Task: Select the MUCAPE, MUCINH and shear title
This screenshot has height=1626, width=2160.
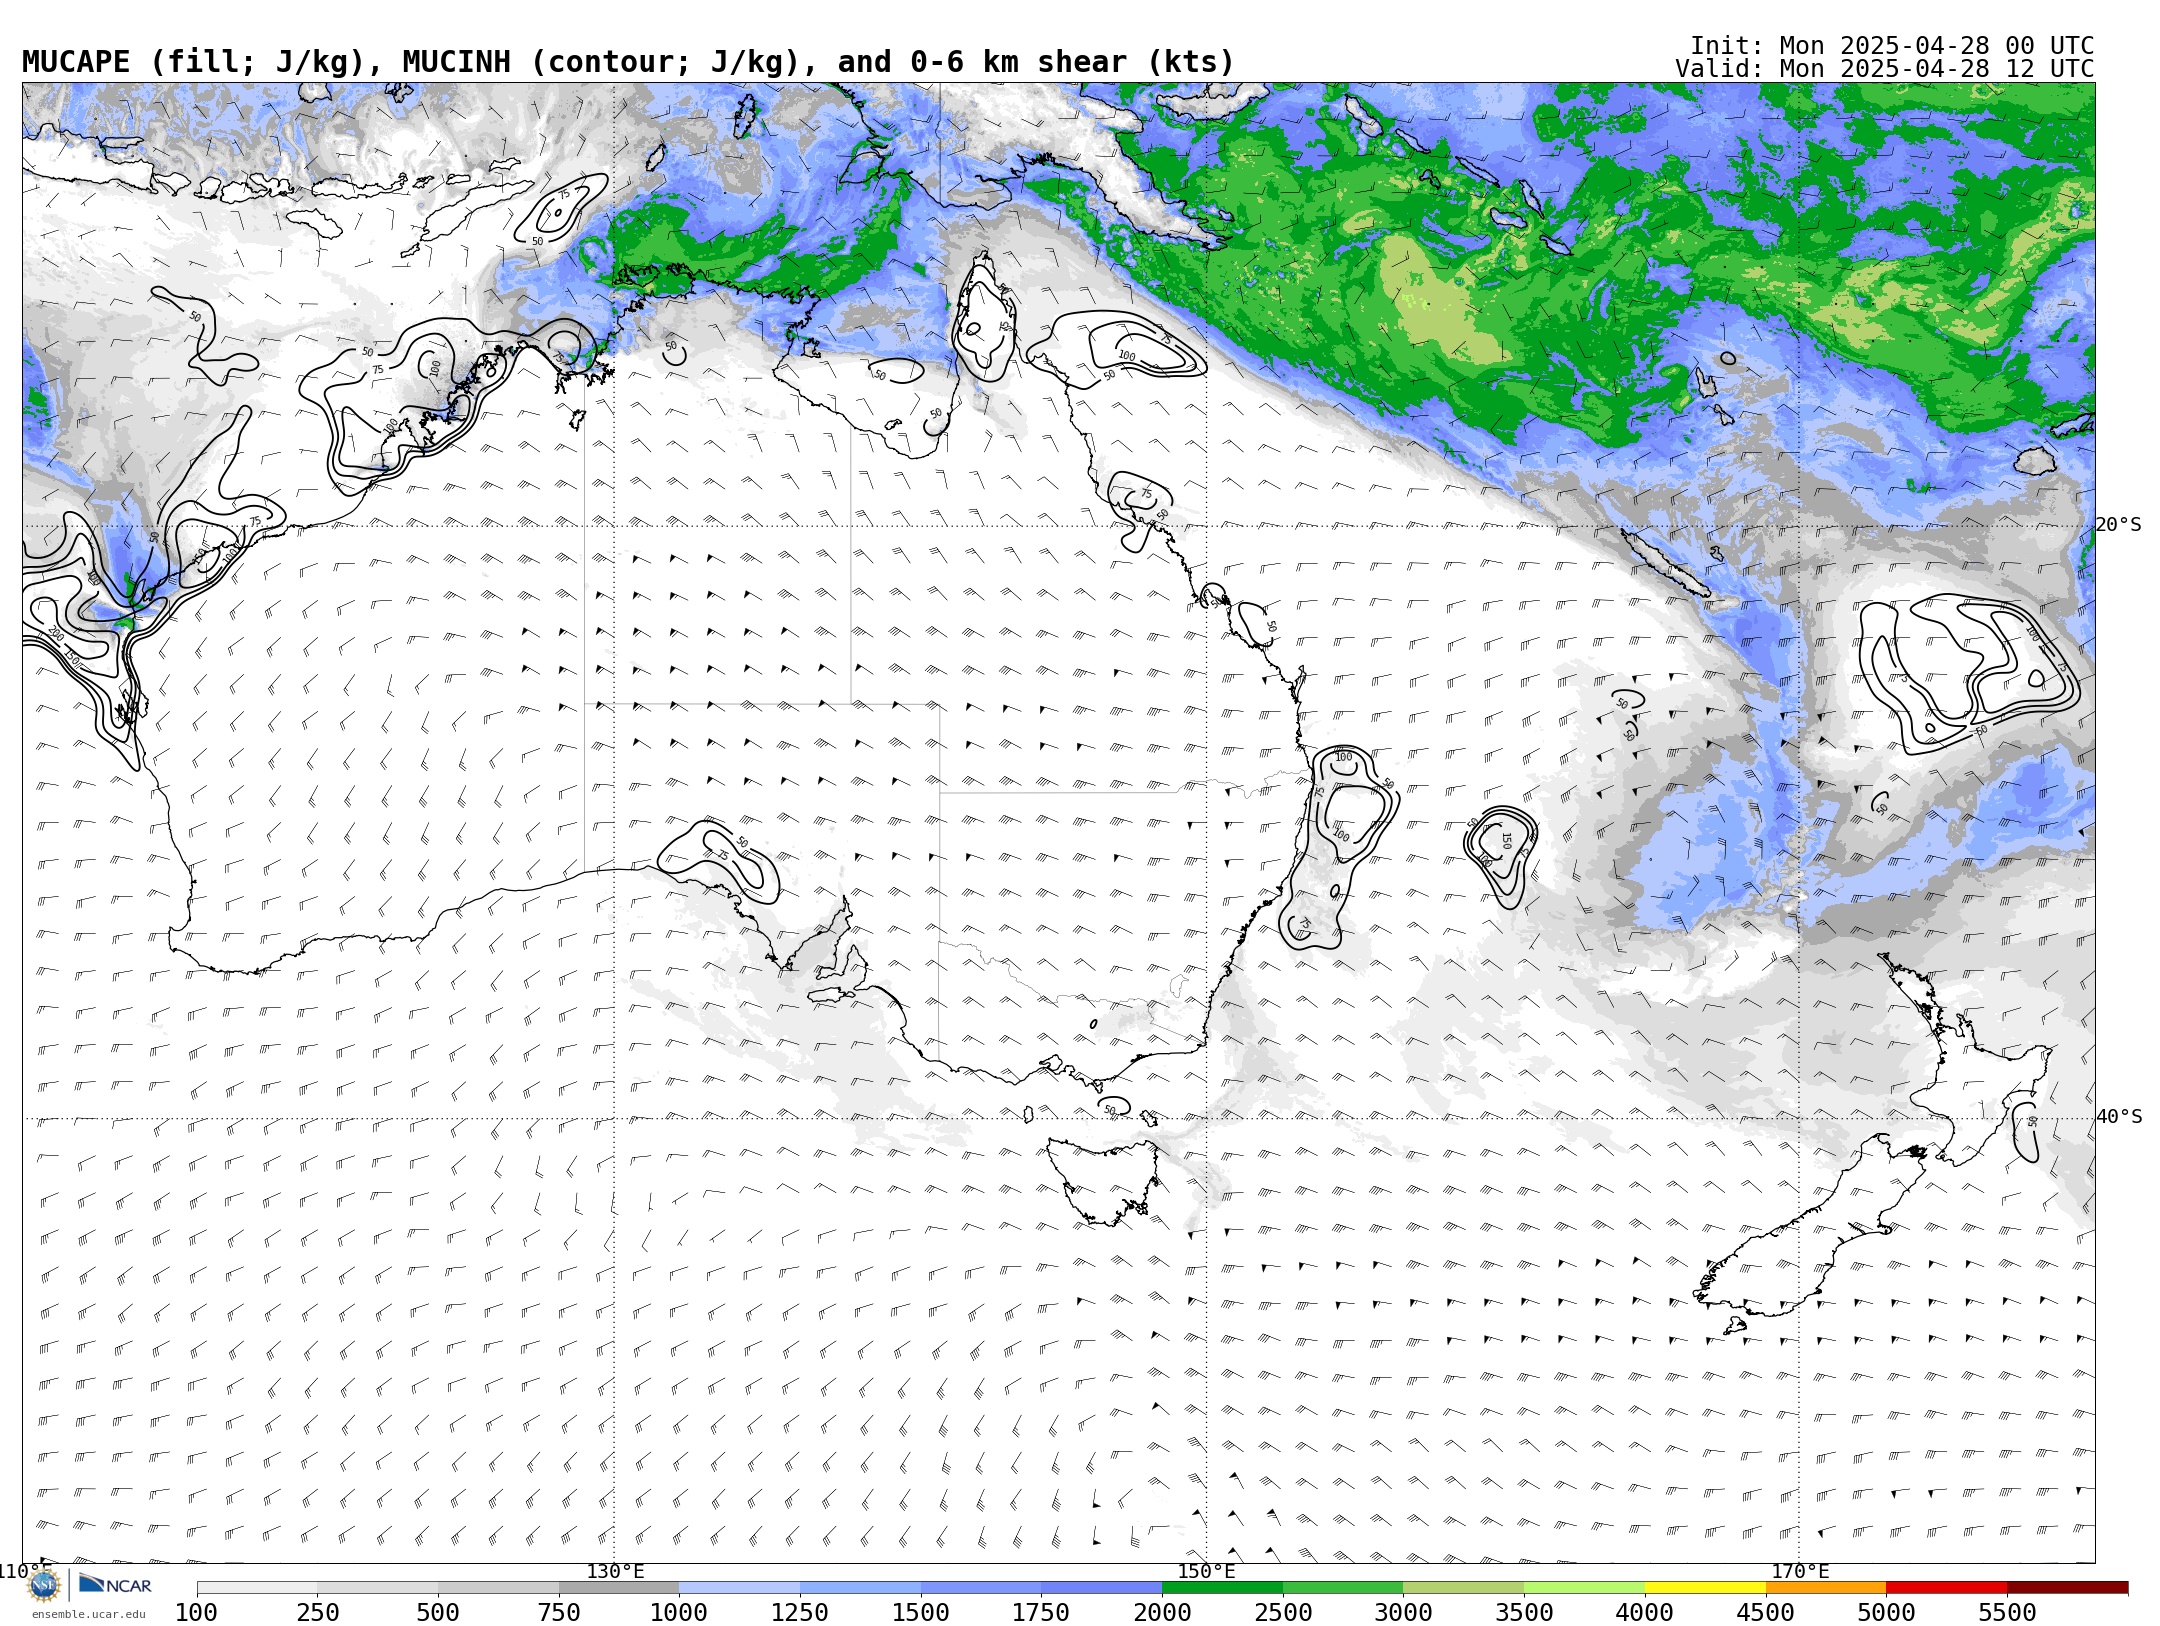Action: (628, 62)
